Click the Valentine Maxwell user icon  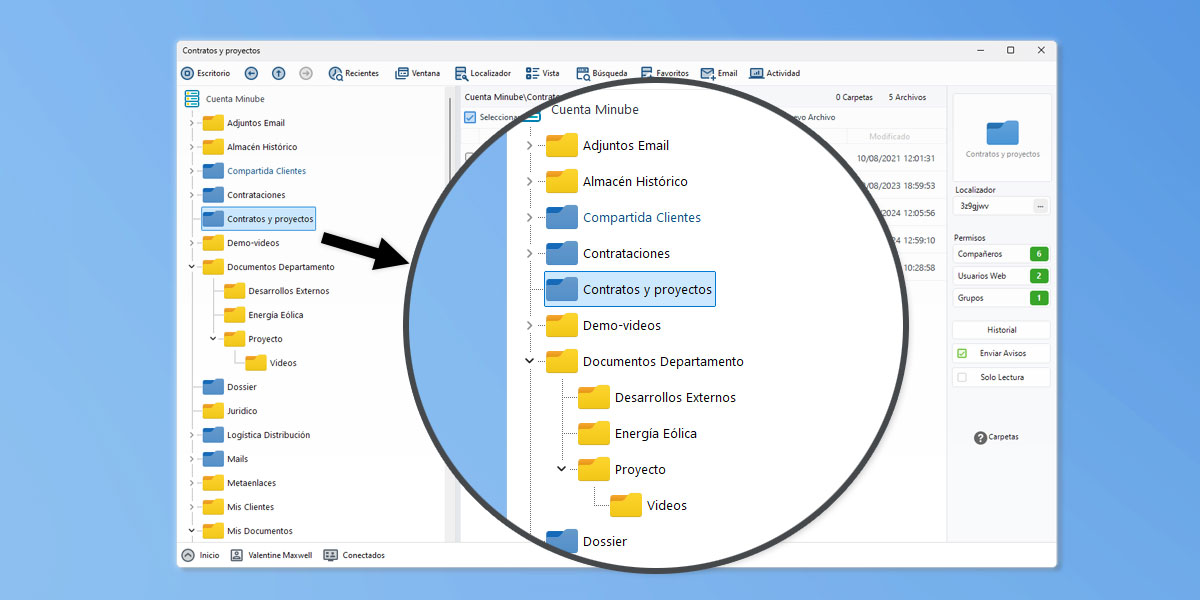click(237, 555)
